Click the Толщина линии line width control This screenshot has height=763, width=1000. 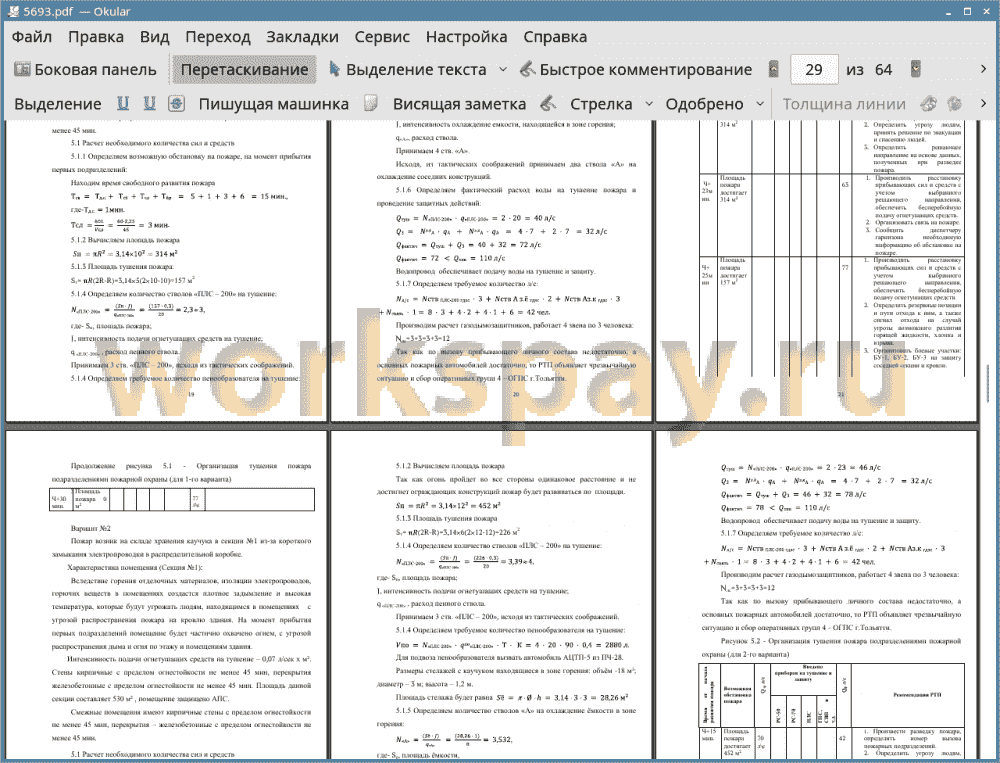(844, 104)
